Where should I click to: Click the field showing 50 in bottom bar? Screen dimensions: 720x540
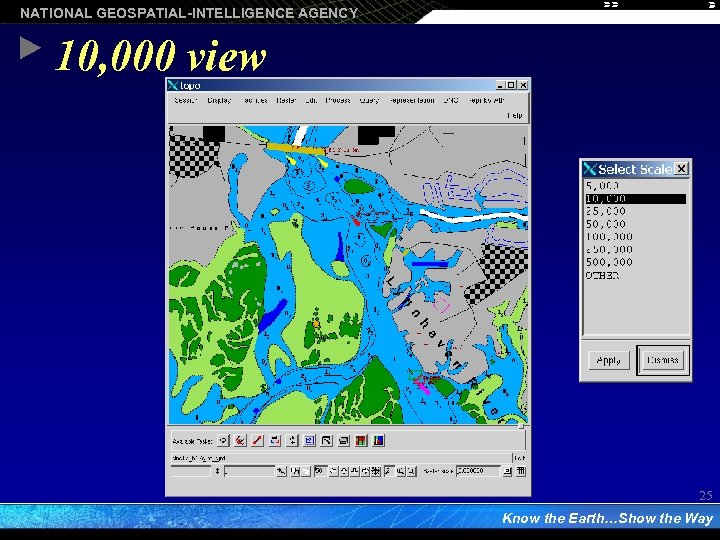[320, 471]
